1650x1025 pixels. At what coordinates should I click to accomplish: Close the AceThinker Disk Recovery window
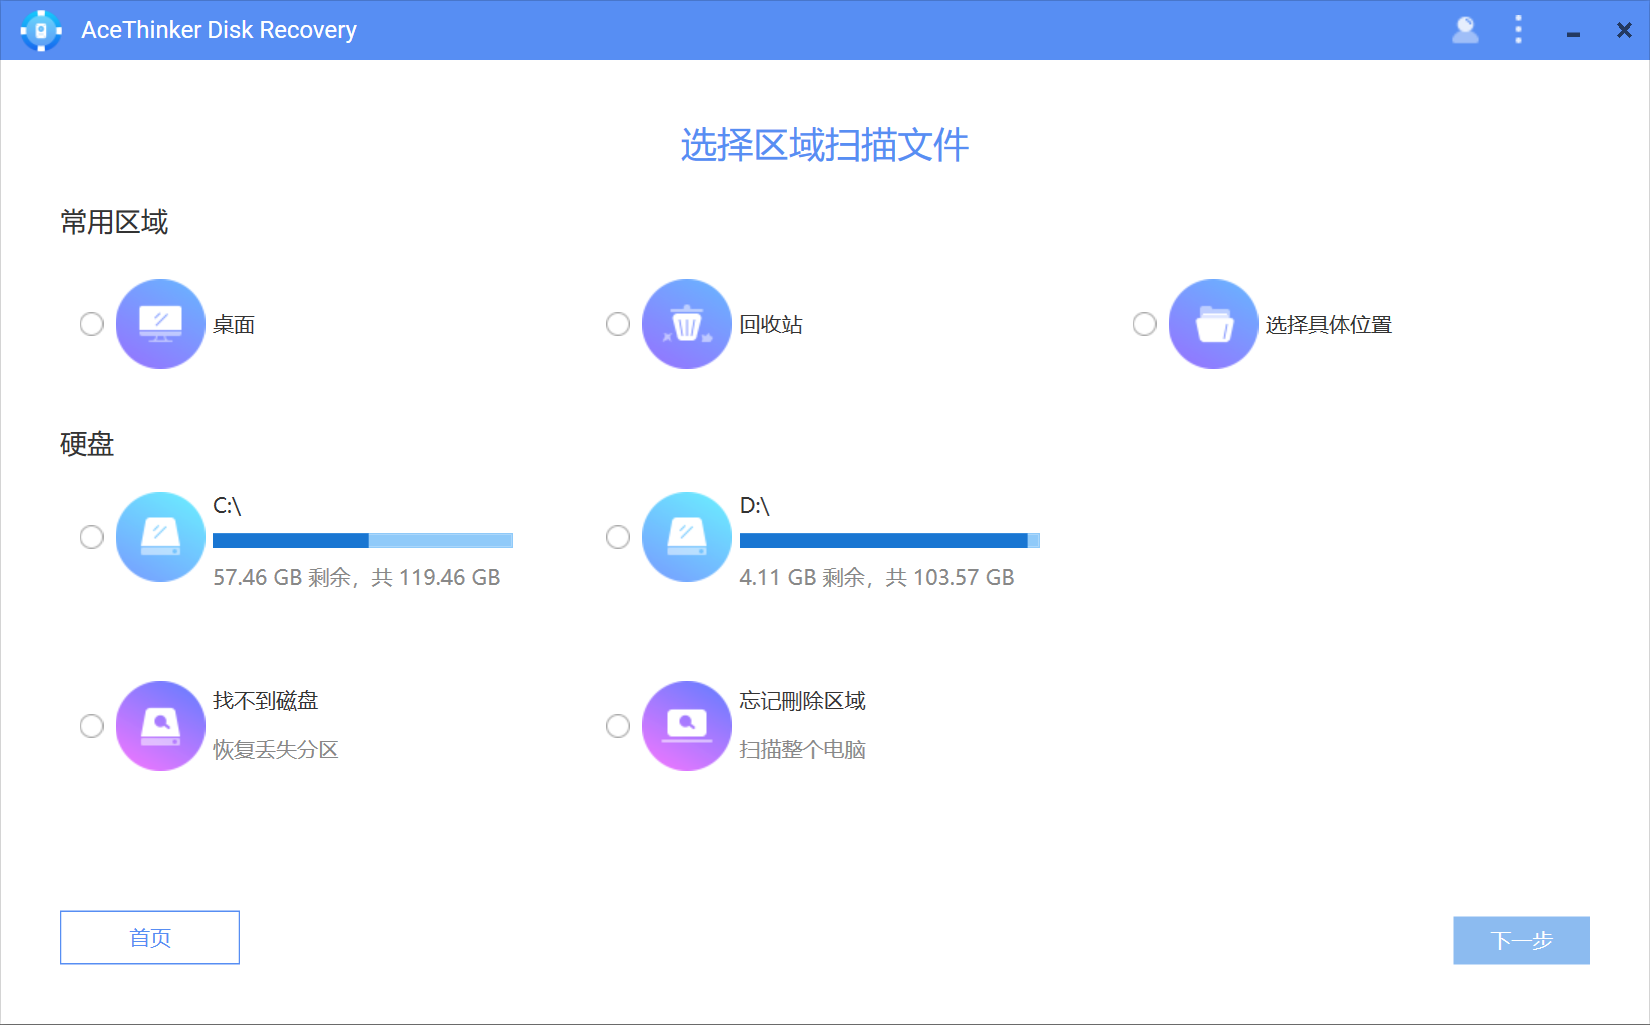1624,31
